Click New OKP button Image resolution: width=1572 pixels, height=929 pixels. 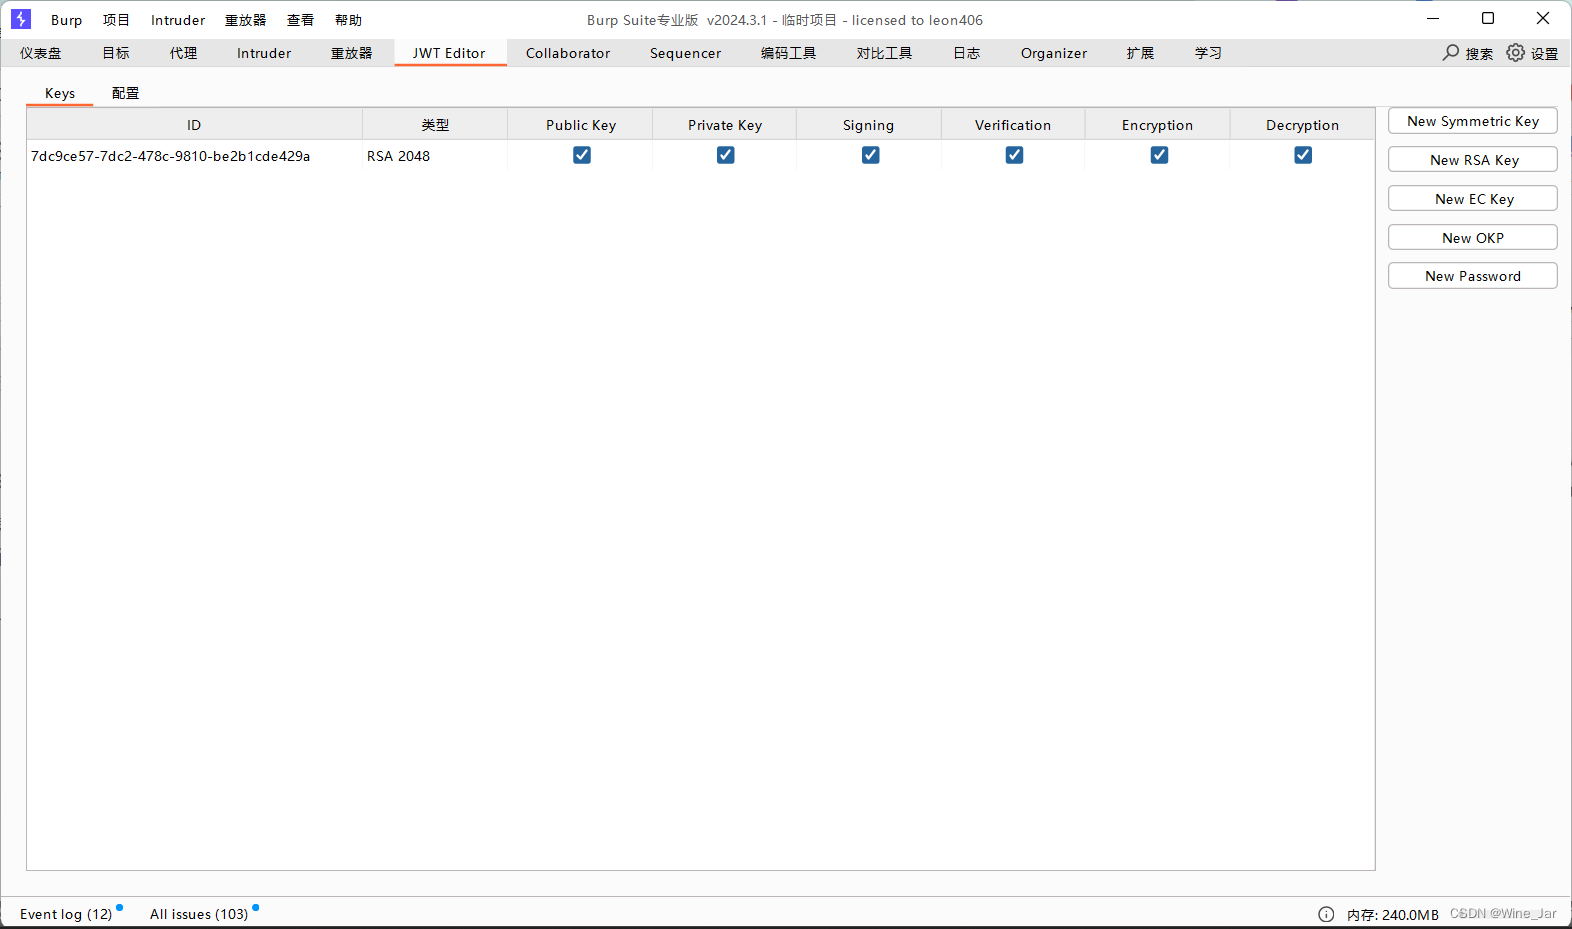(x=1473, y=238)
